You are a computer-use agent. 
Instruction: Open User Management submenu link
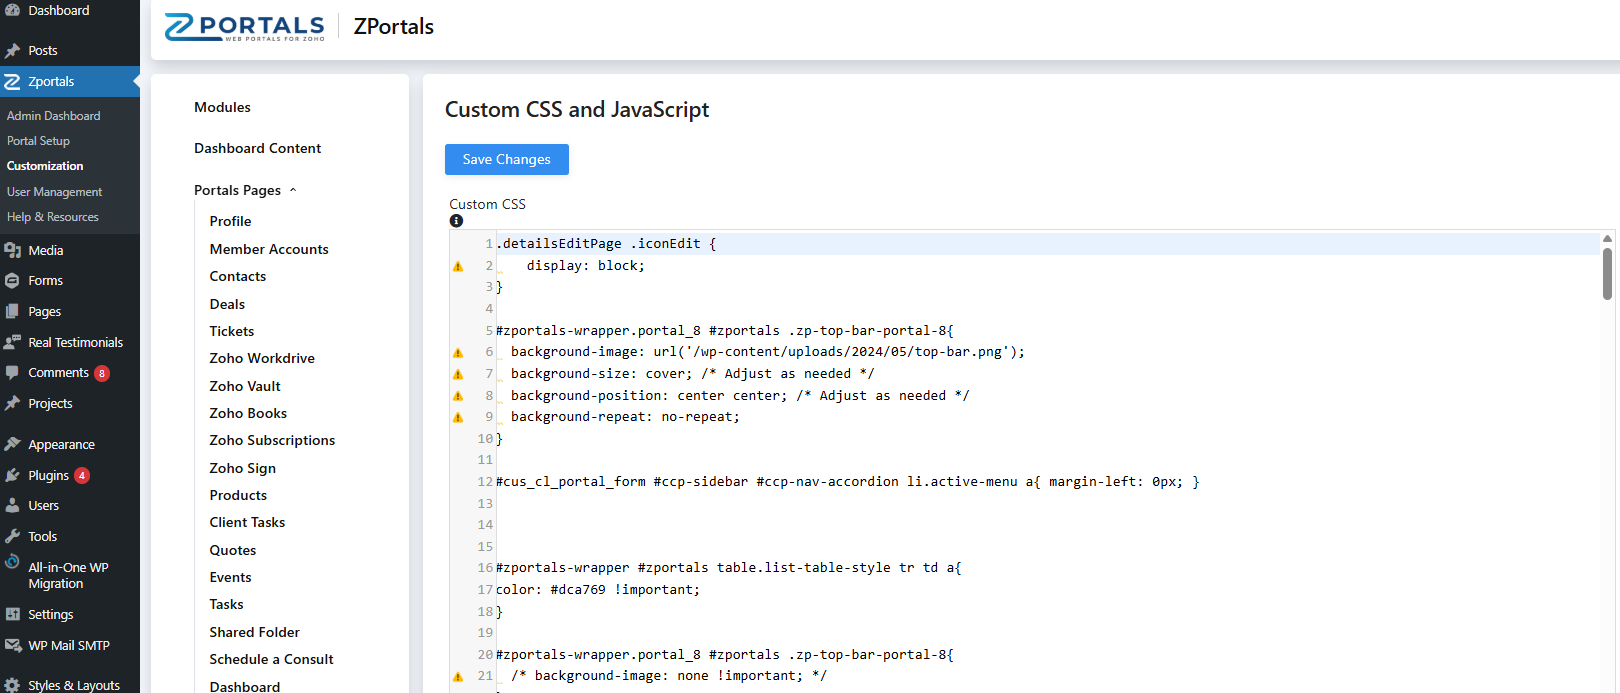(54, 192)
